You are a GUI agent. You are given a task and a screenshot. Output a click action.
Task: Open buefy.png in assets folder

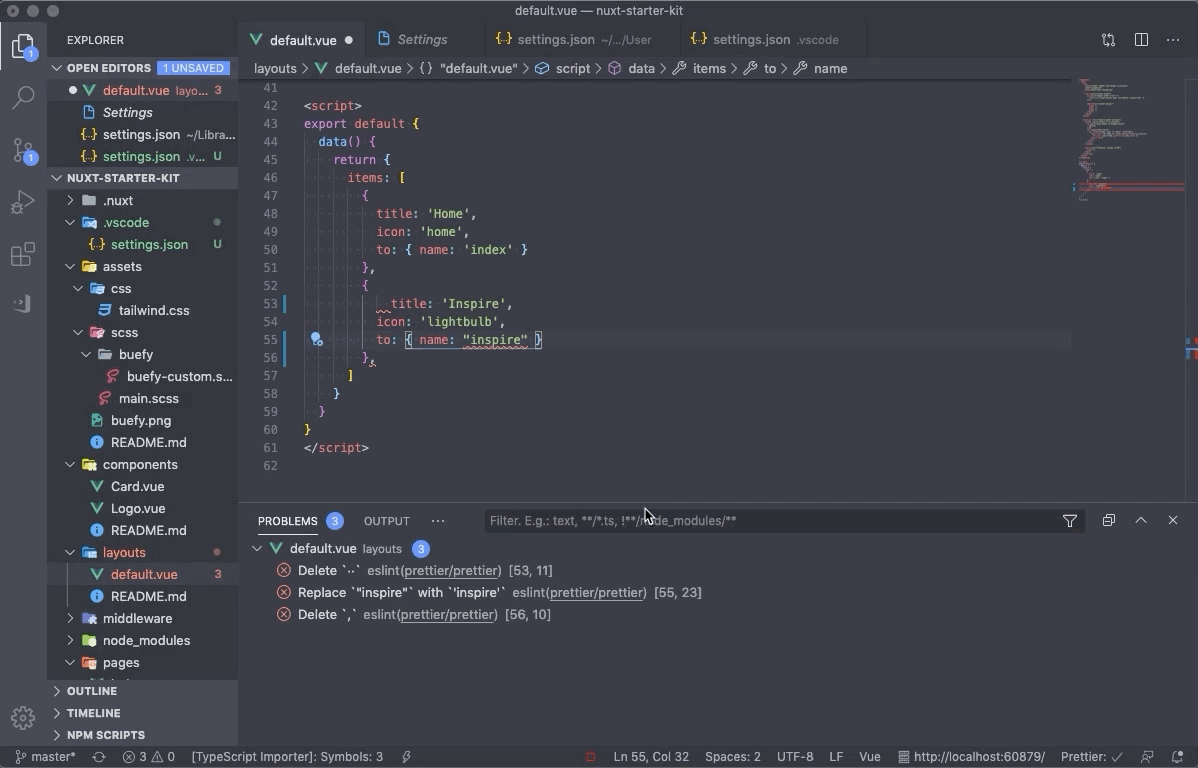(141, 420)
